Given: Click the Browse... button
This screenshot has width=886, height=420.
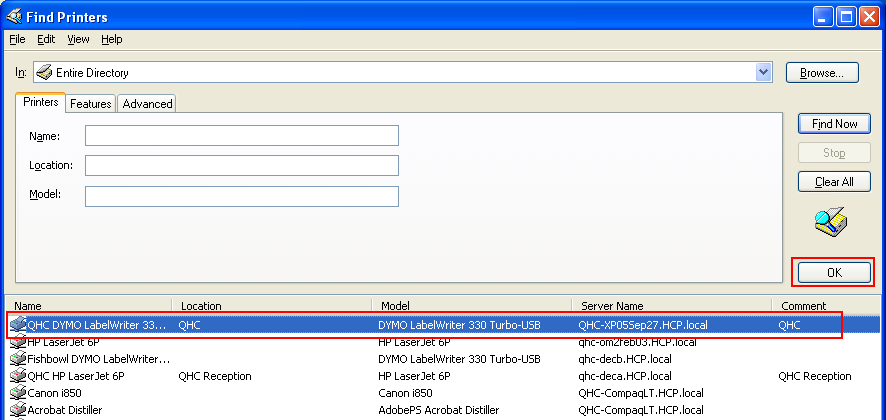Looking at the screenshot, I should [x=822, y=73].
